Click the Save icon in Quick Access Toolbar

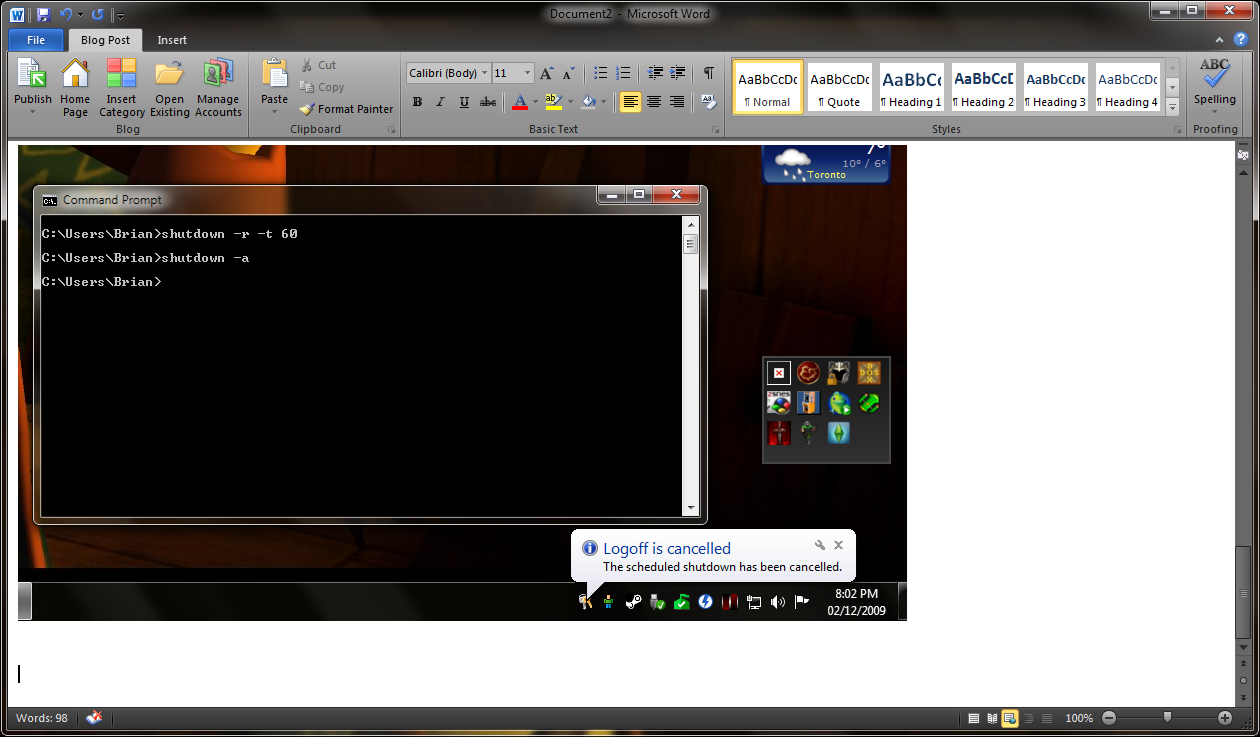(x=43, y=15)
